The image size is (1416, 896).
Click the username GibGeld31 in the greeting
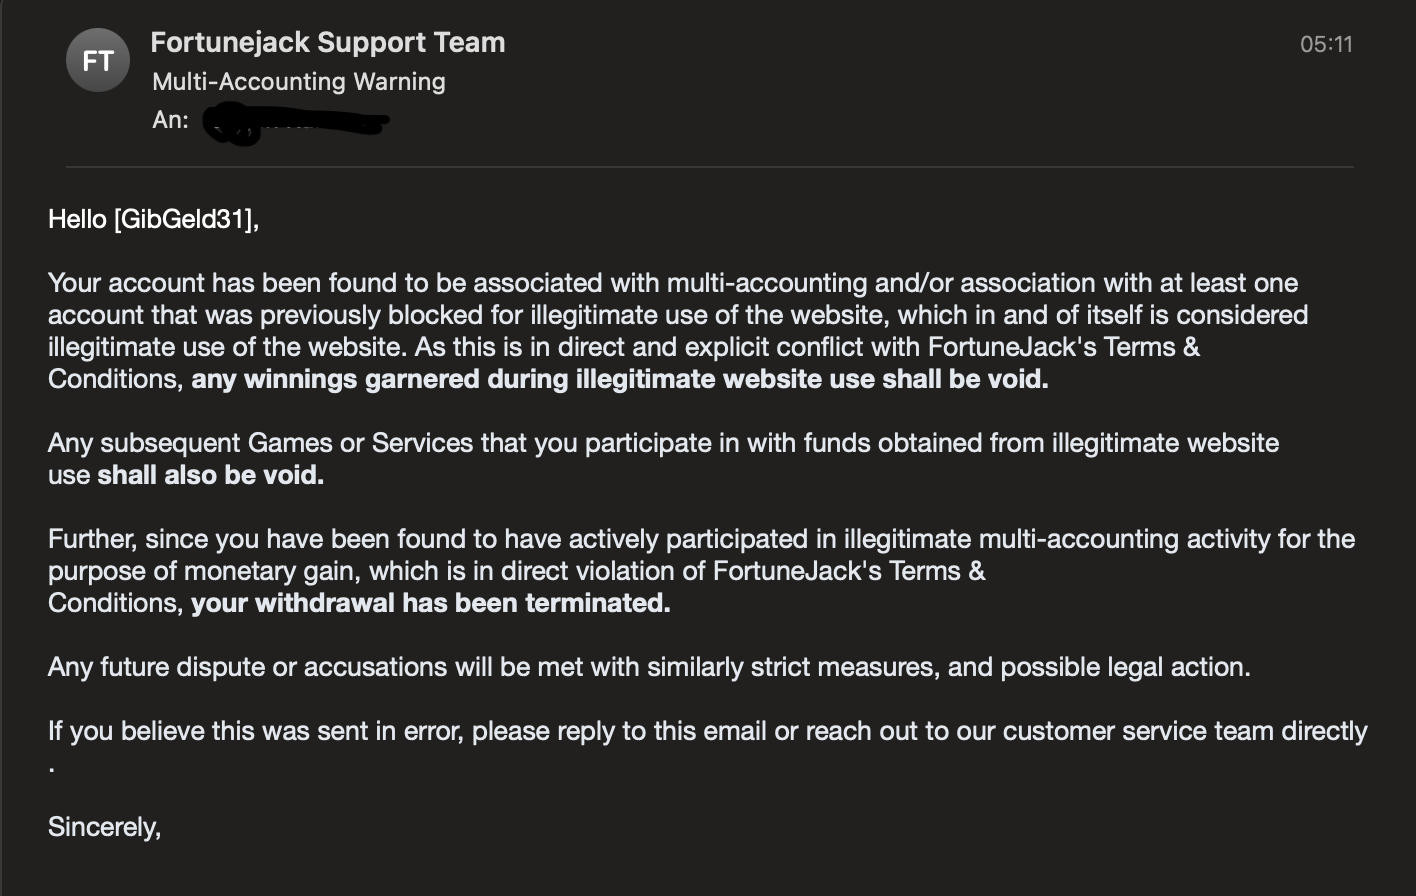184,219
